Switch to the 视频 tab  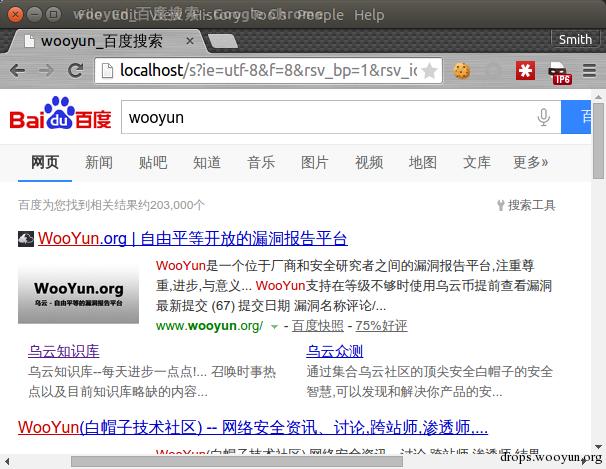pyautogui.click(x=369, y=162)
